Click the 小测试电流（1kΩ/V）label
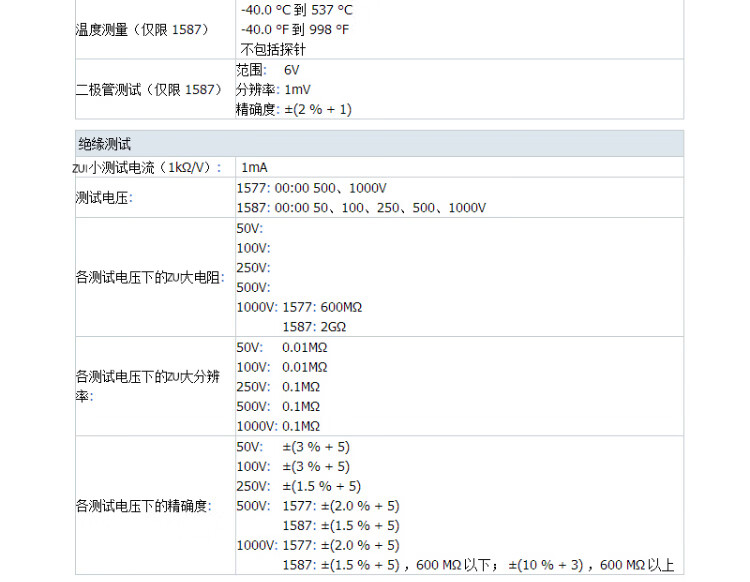This screenshot has width=750, height=582. pos(147,168)
